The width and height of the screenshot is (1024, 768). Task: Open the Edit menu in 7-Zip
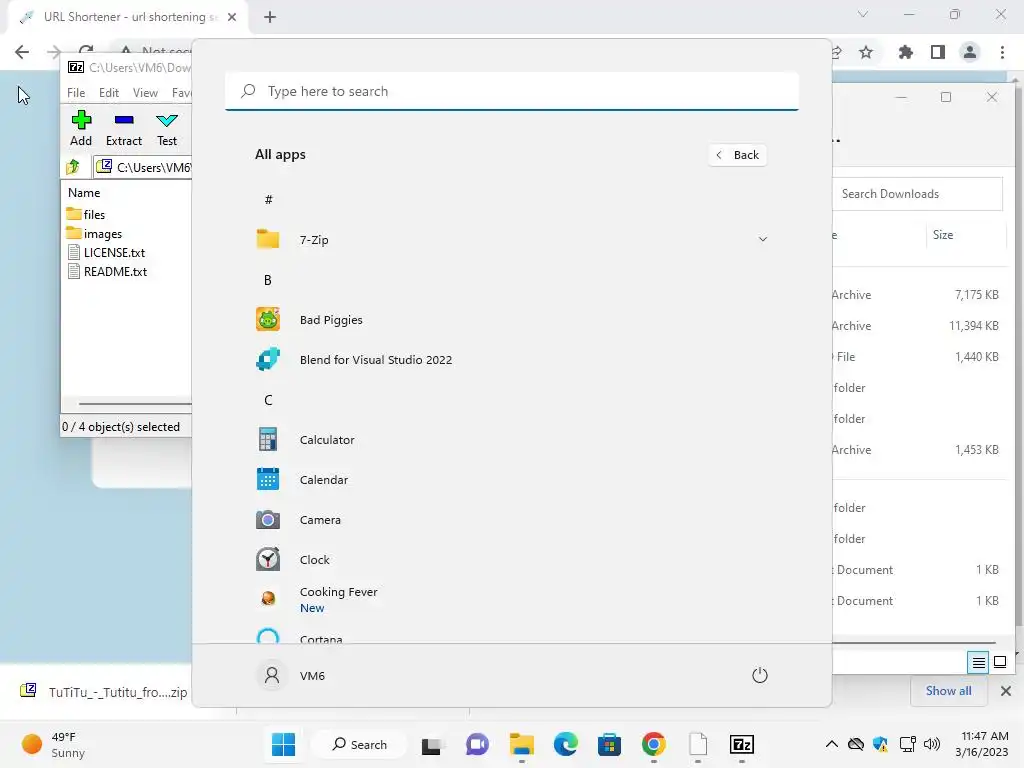108,93
